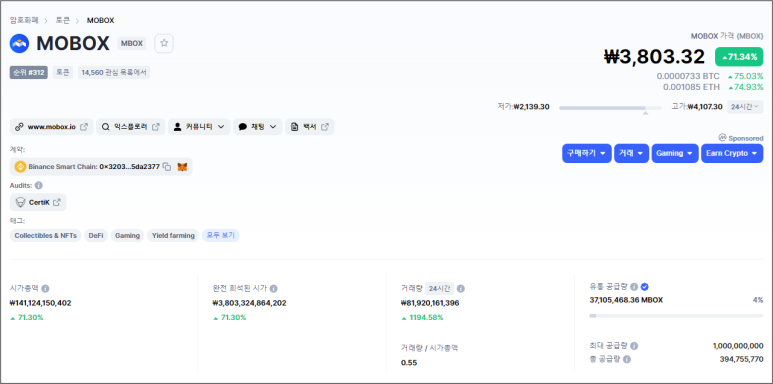Select the Yield farming tag

tap(173, 236)
